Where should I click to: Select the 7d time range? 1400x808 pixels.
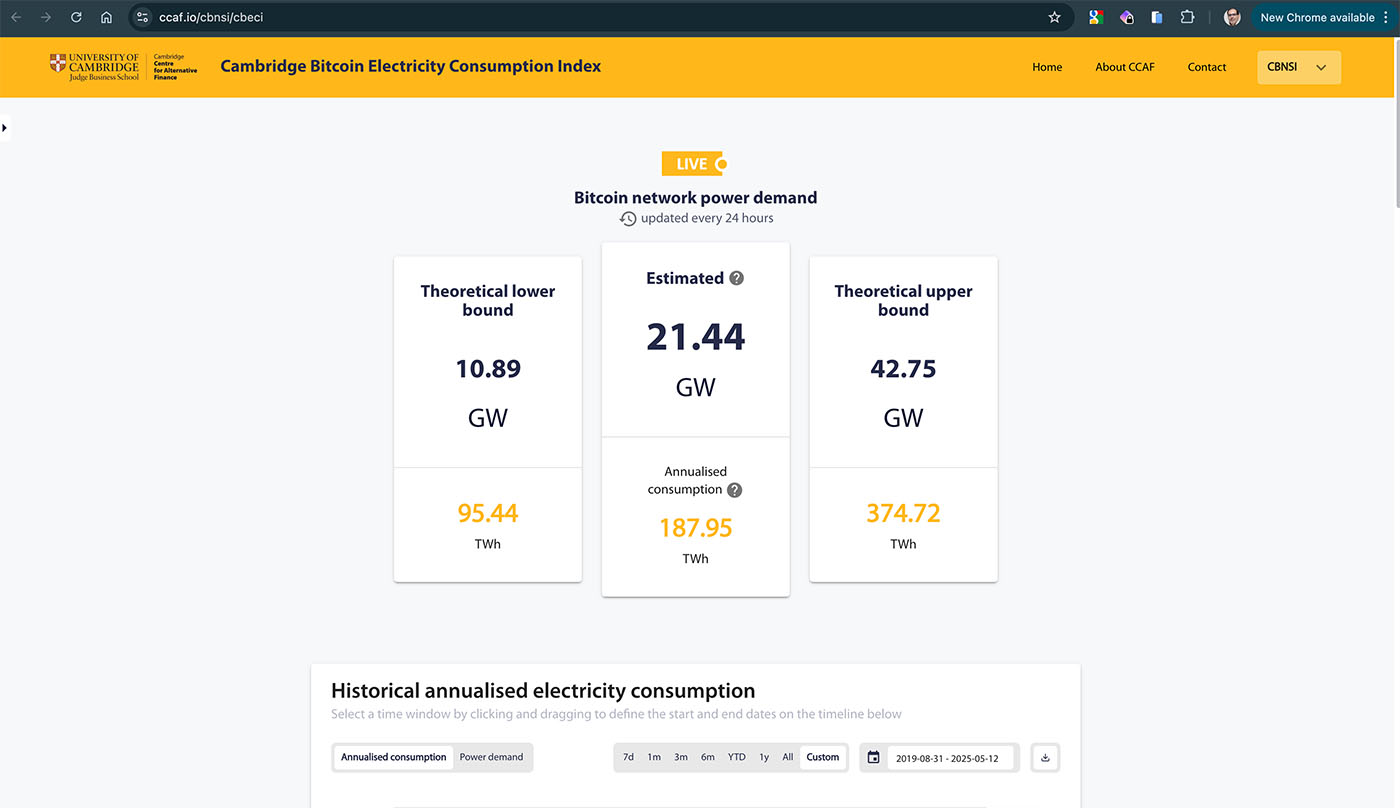click(x=628, y=757)
